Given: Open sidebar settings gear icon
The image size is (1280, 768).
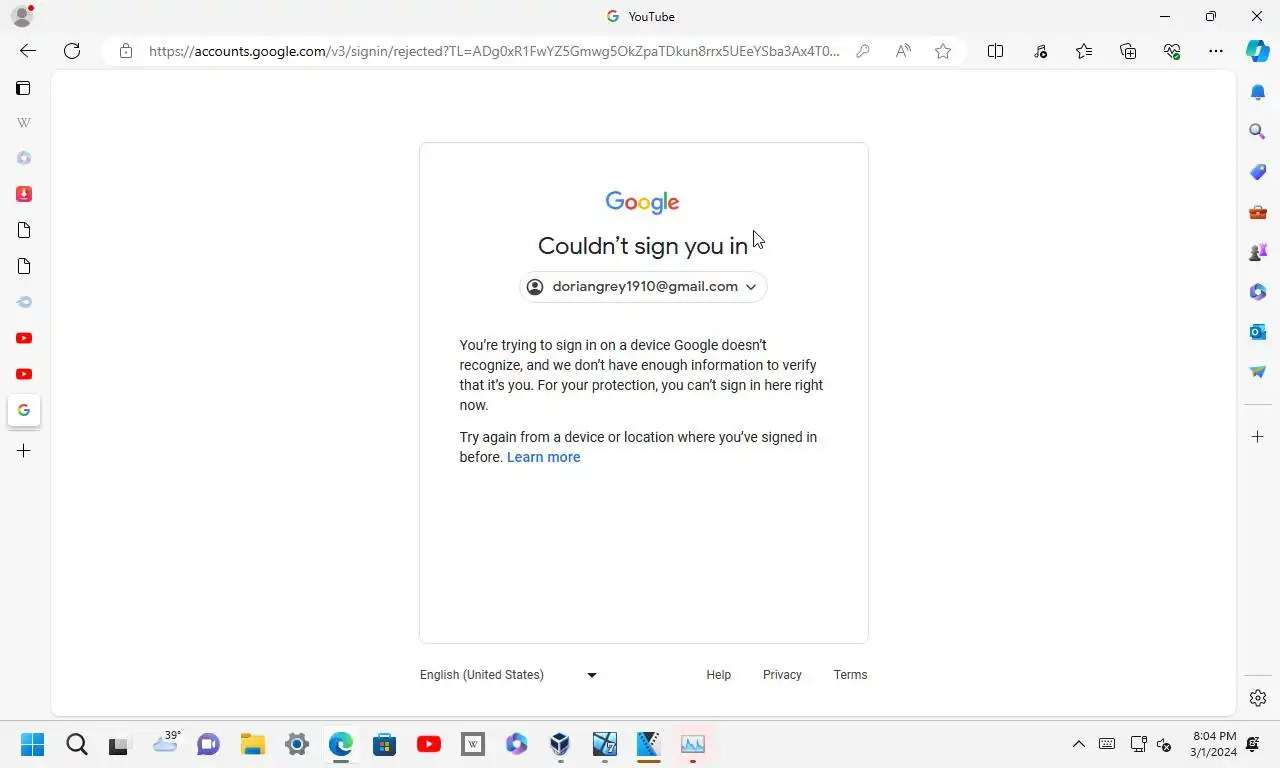Looking at the screenshot, I should [x=1258, y=698].
